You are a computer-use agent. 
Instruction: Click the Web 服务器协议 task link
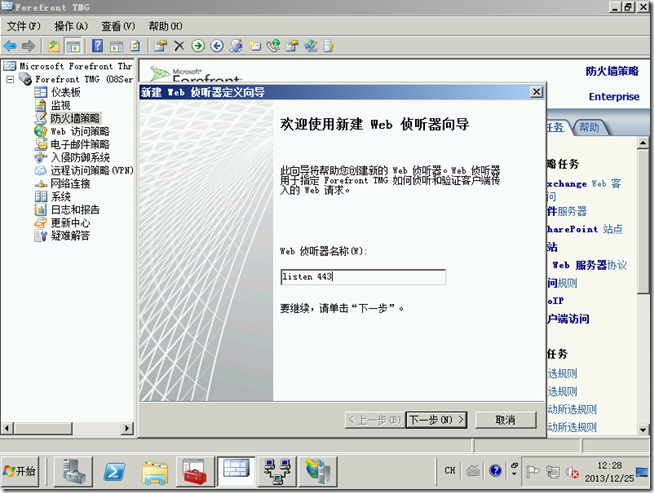pyautogui.click(x=589, y=265)
